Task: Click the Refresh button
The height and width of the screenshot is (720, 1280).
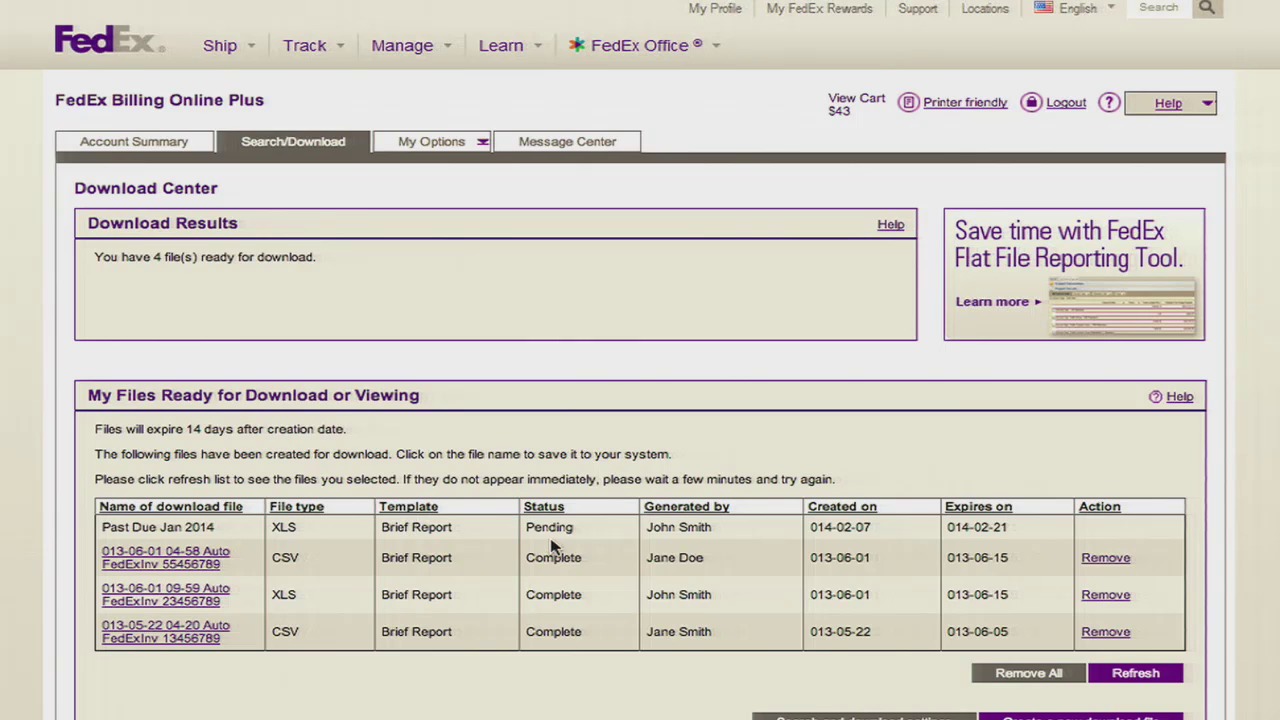Action: 1135,673
